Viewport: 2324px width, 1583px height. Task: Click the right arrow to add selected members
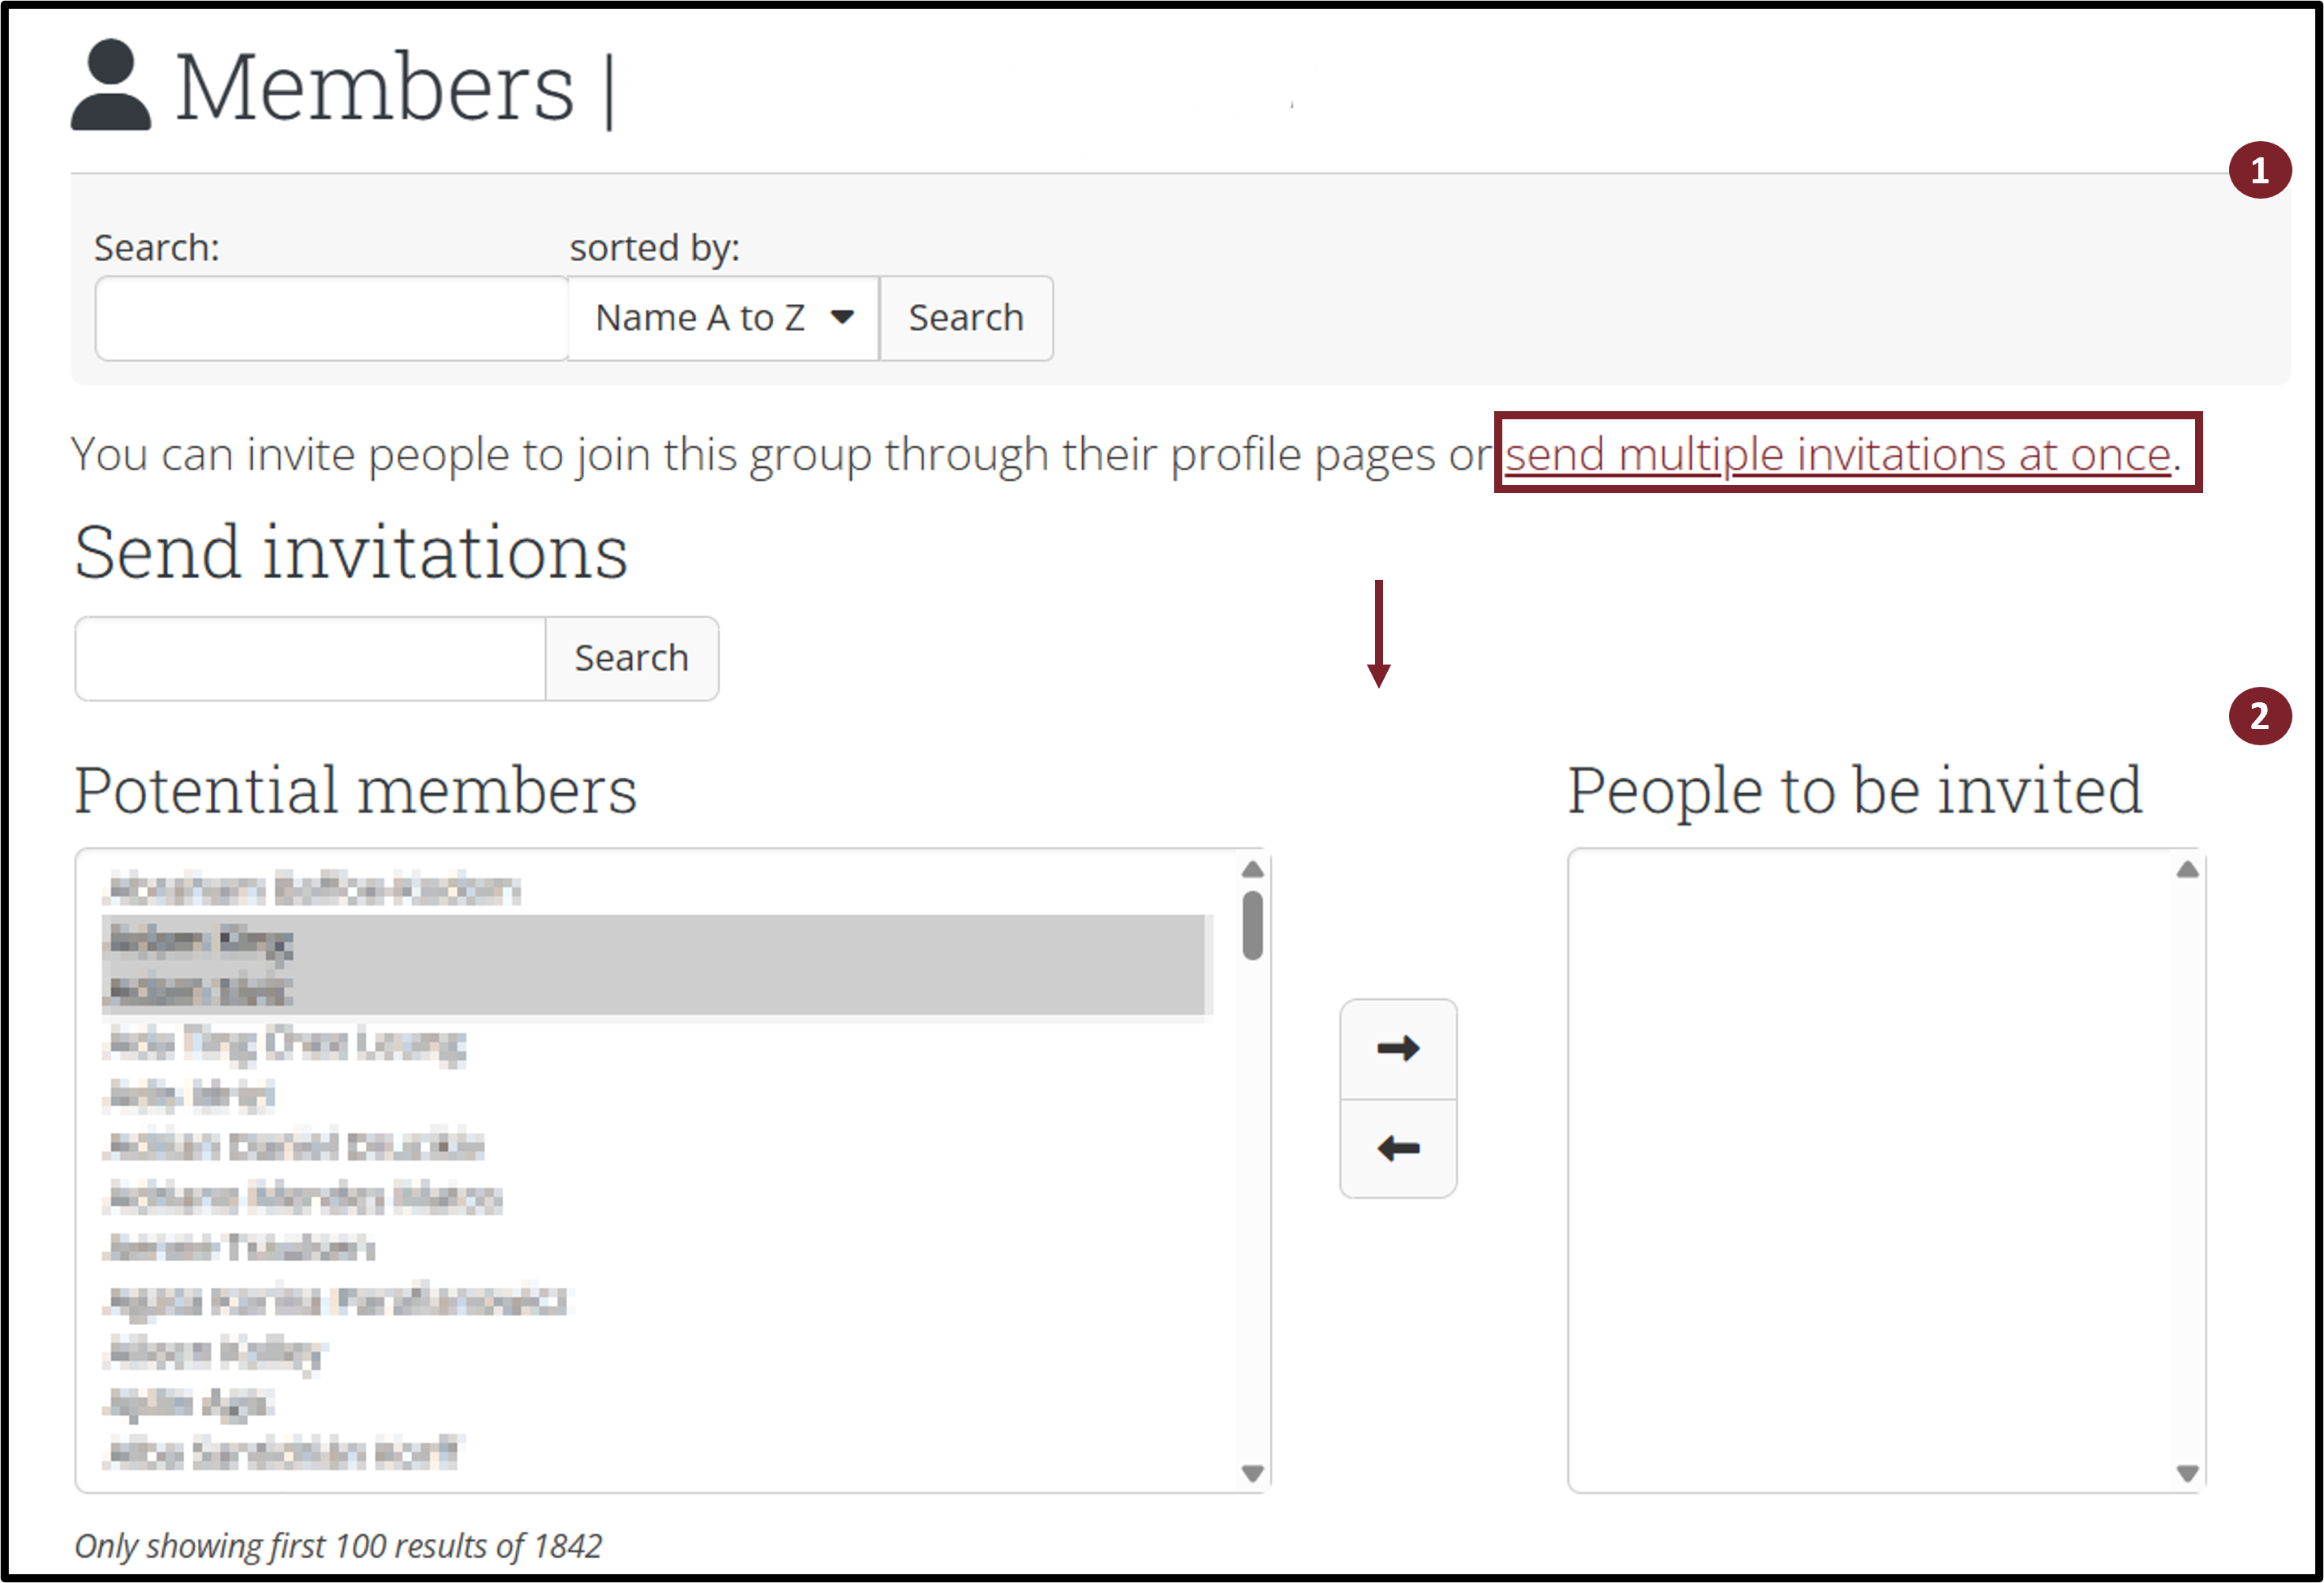(x=1397, y=1048)
